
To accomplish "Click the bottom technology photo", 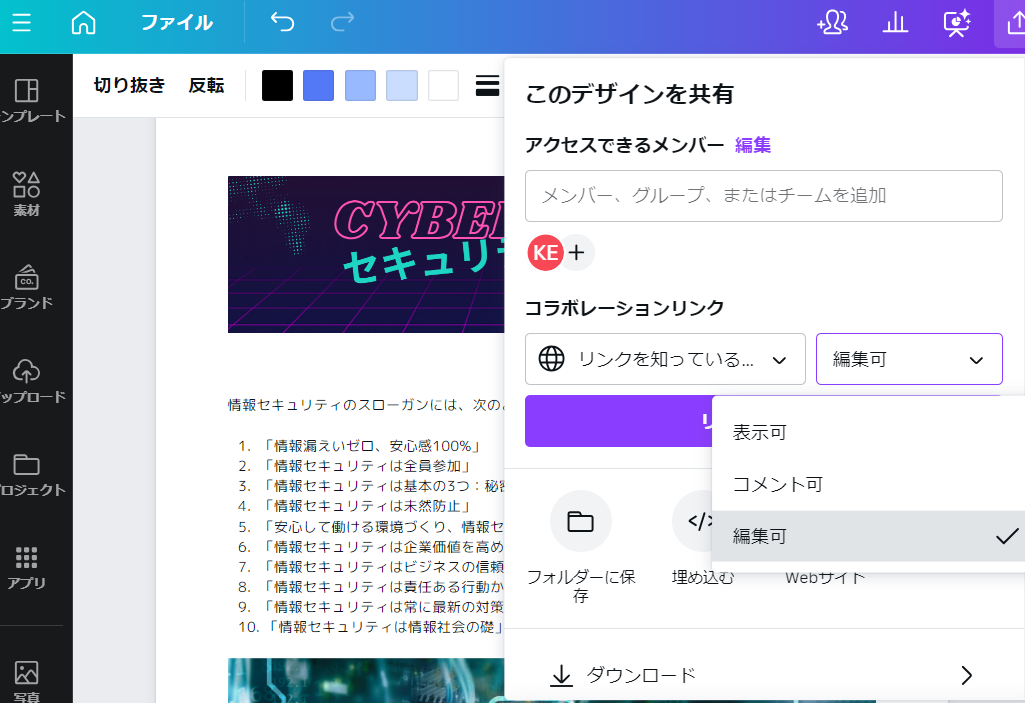I will pyautogui.click(x=366, y=680).
